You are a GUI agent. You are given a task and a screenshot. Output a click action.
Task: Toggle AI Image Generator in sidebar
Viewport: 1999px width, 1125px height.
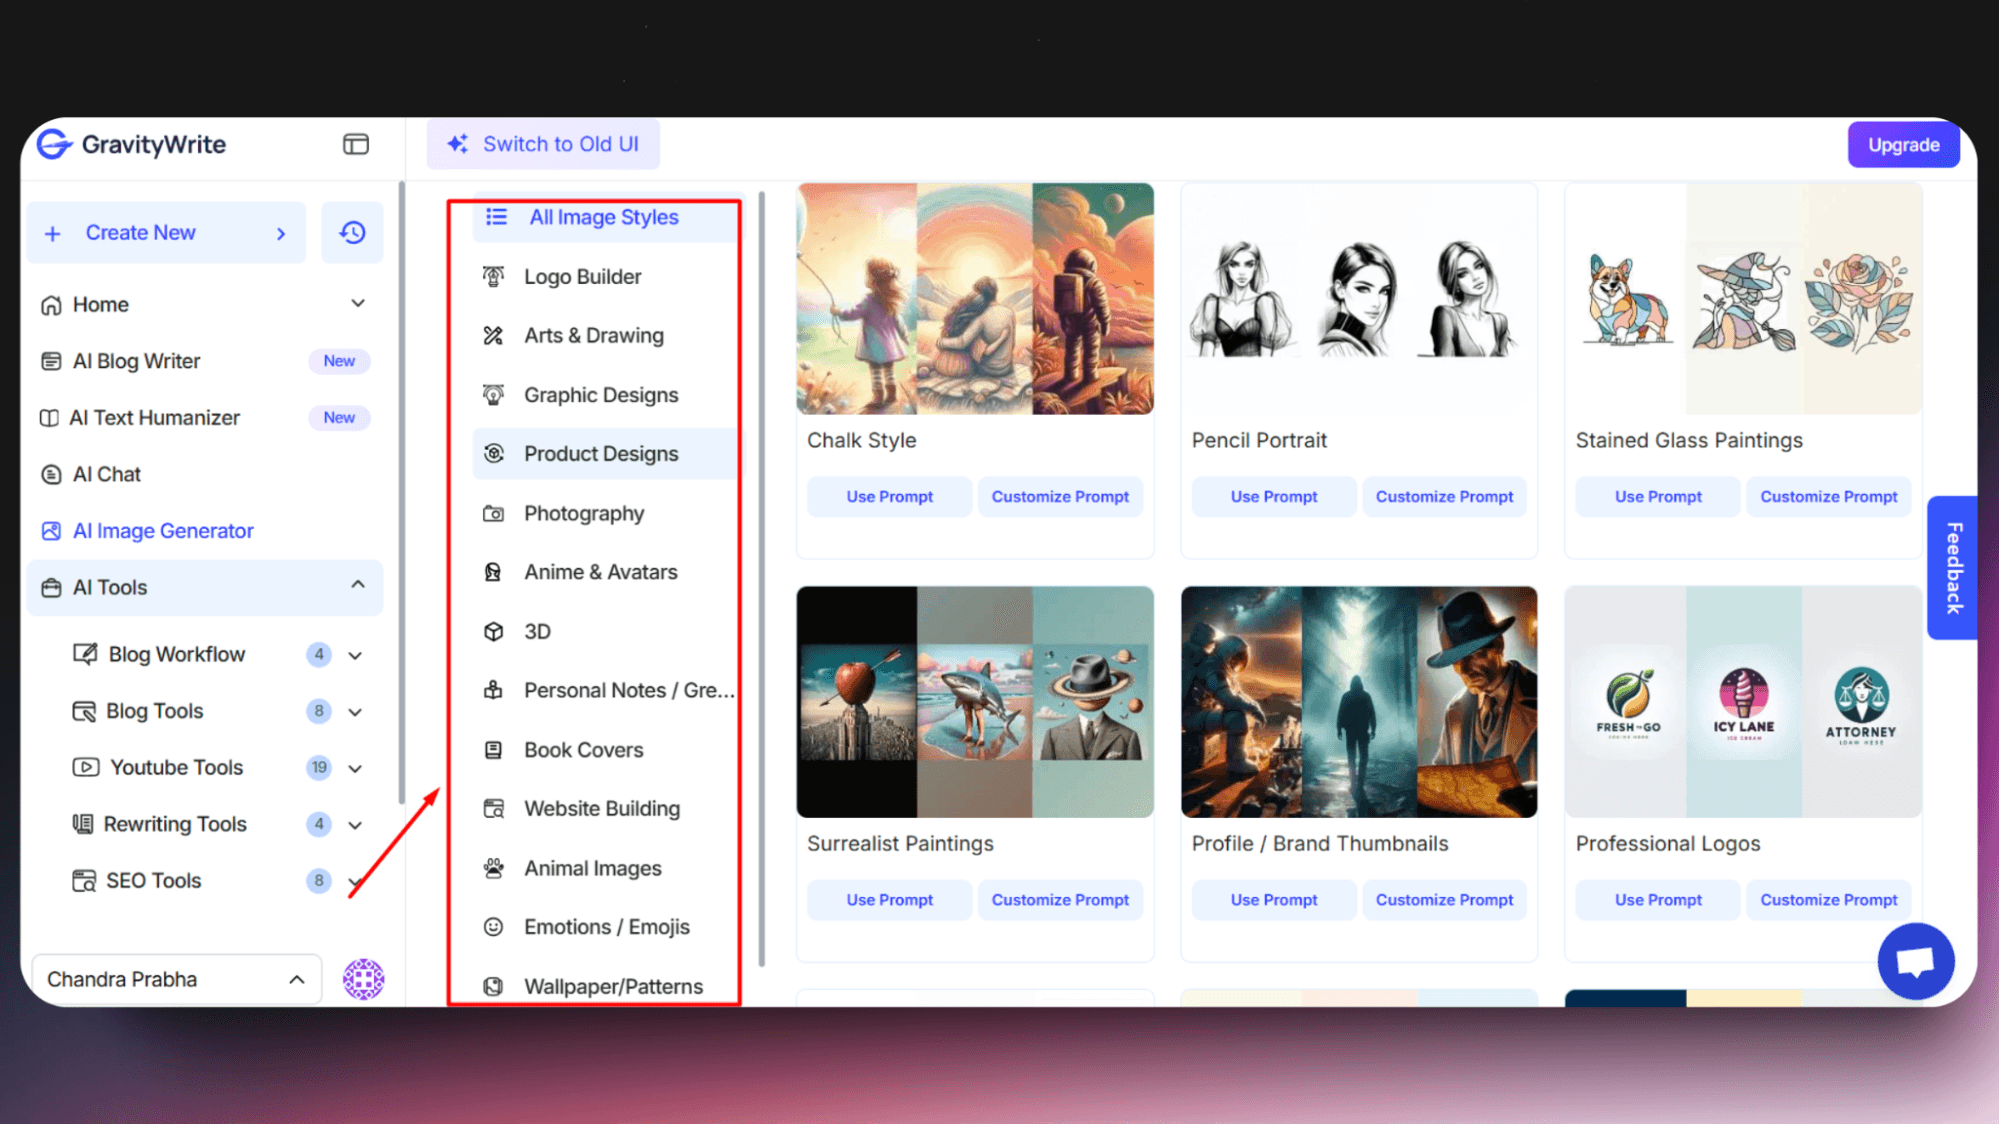click(163, 530)
